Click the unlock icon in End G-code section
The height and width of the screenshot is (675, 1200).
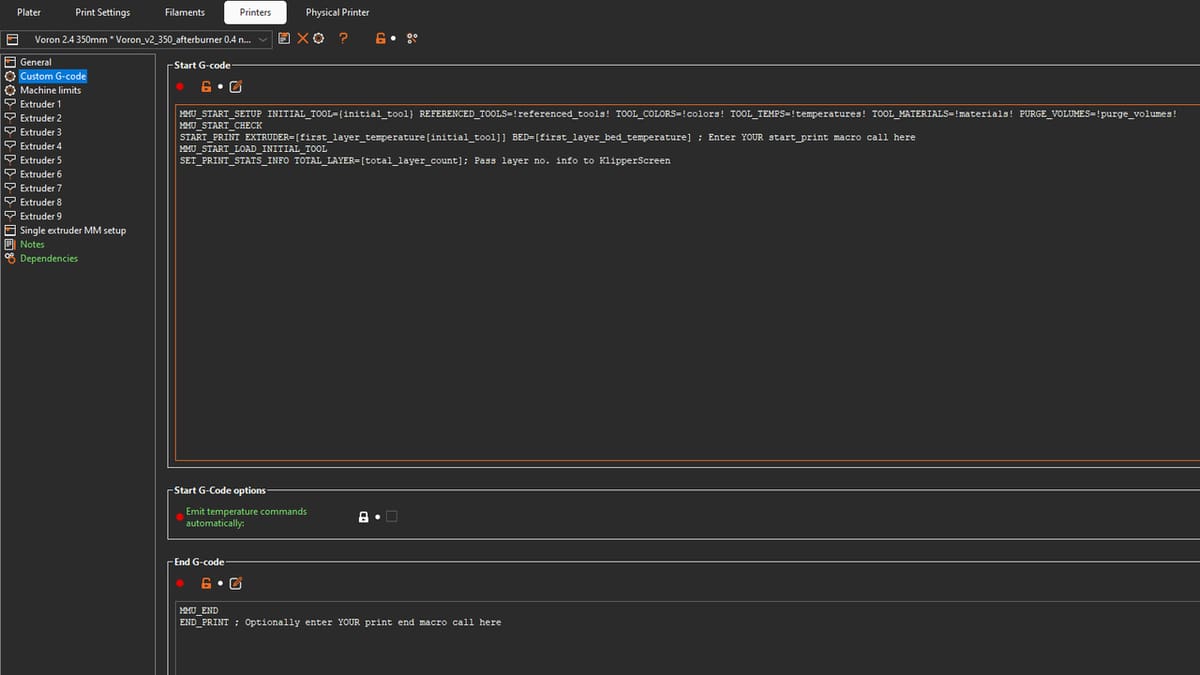206,583
